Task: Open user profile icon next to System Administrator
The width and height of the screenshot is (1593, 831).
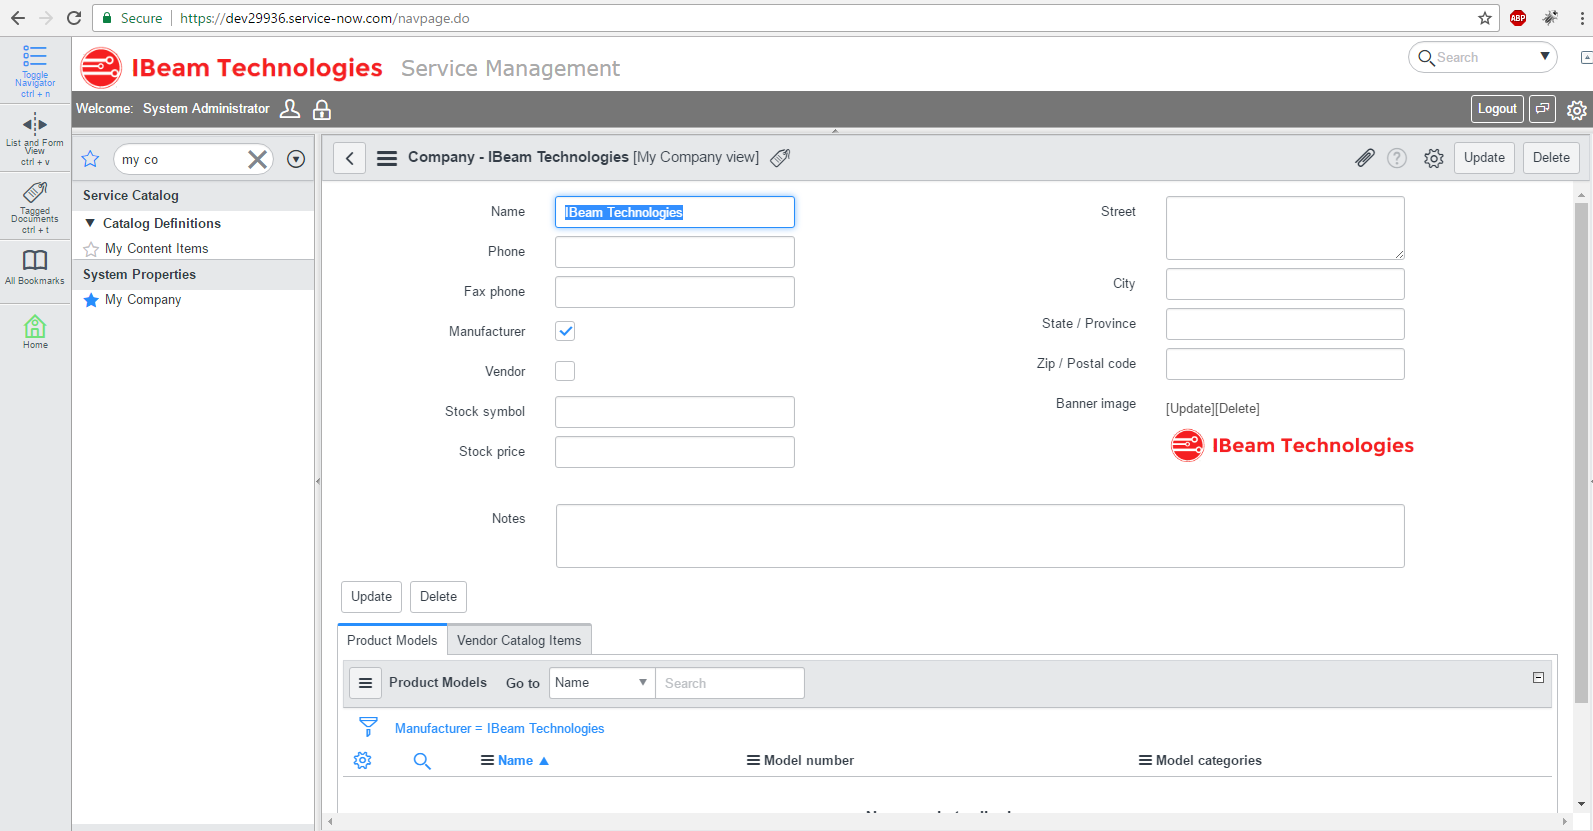Action: (290, 109)
